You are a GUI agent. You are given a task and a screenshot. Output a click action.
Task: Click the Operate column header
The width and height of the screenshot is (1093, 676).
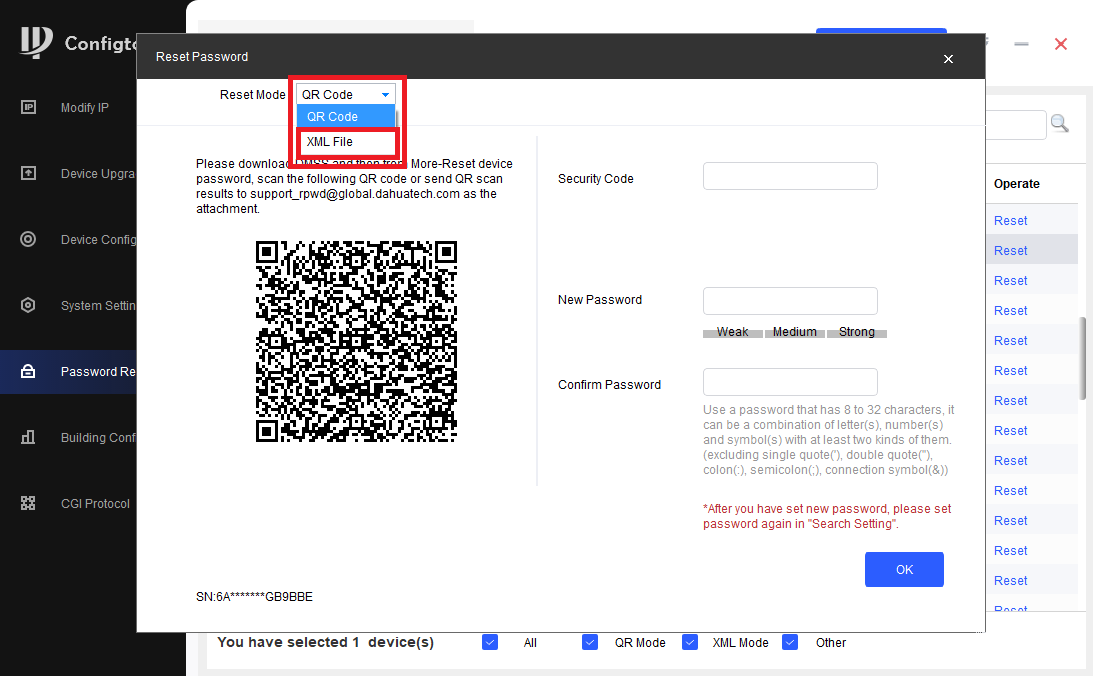[x=1016, y=184]
